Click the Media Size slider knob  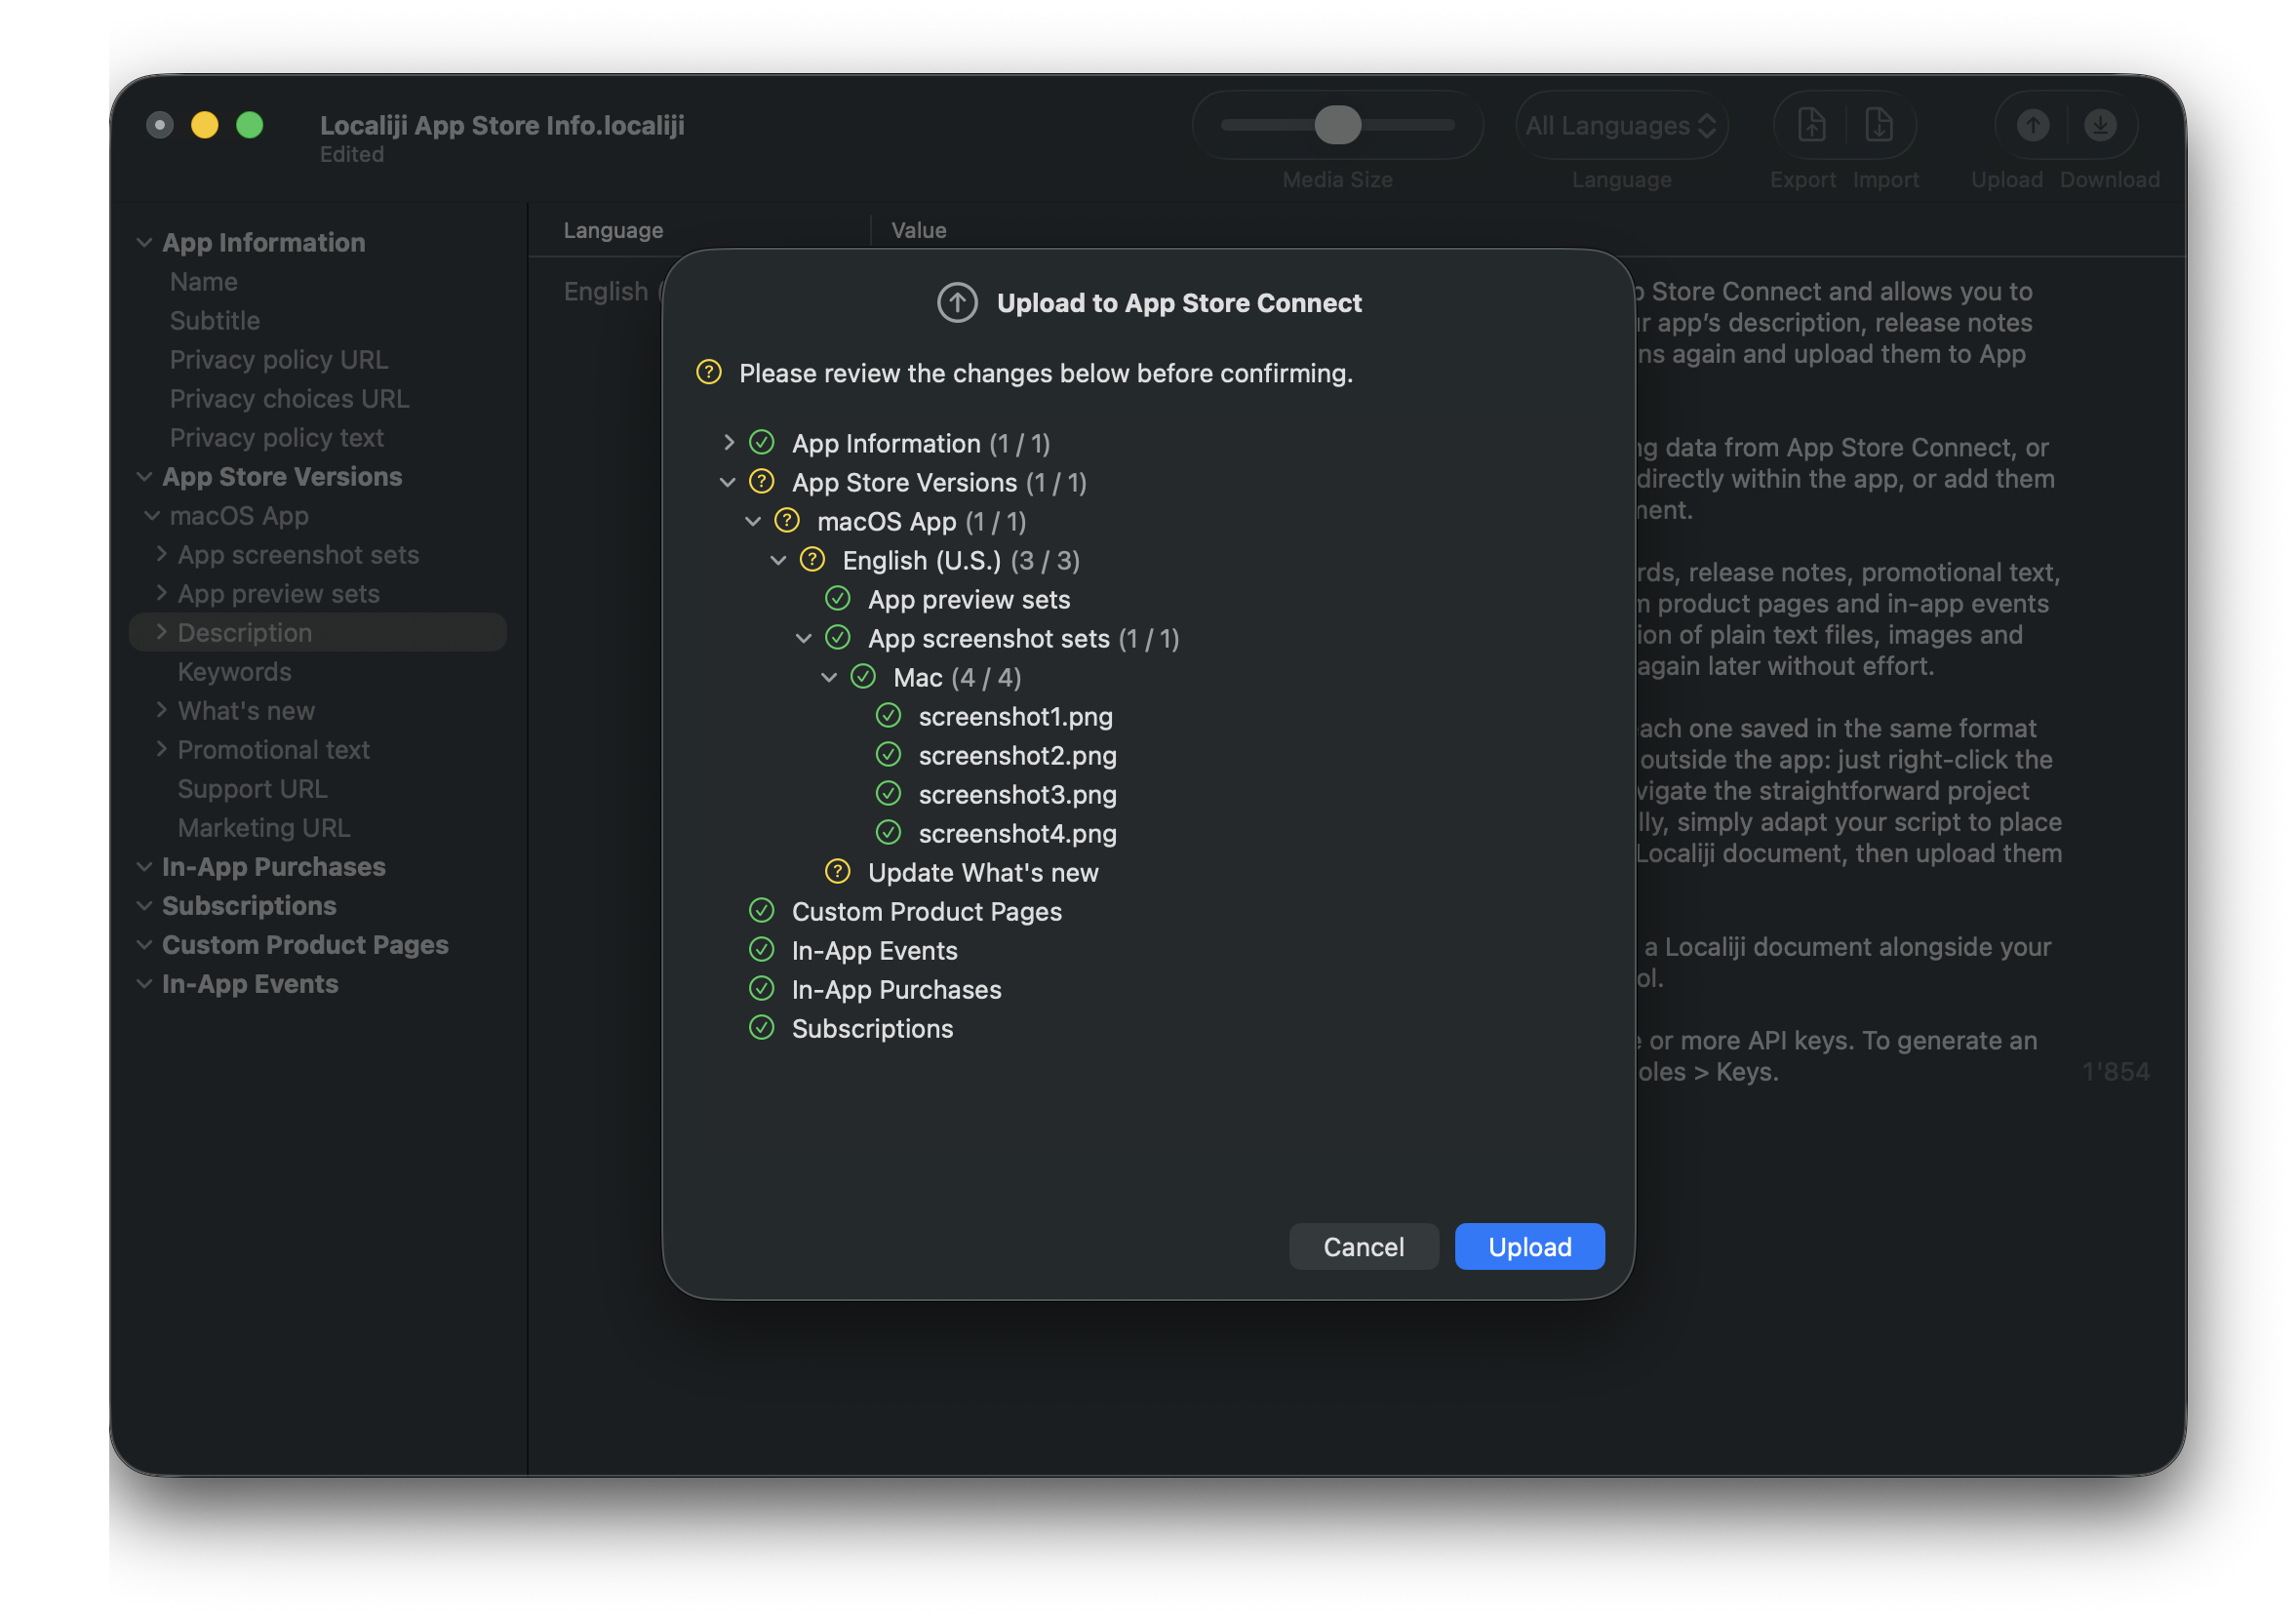click(x=1337, y=125)
